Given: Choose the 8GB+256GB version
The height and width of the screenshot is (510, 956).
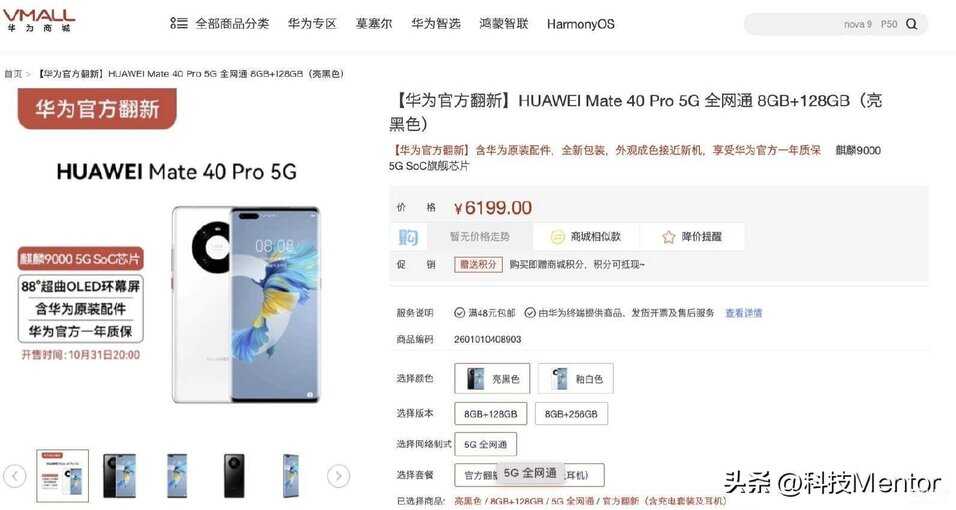Looking at the screenshot, I should tap(571, 414).
